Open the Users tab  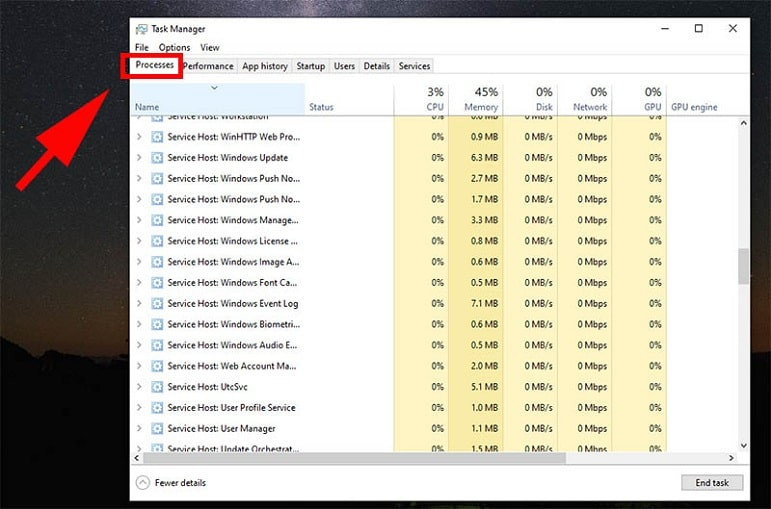point(344,66)
